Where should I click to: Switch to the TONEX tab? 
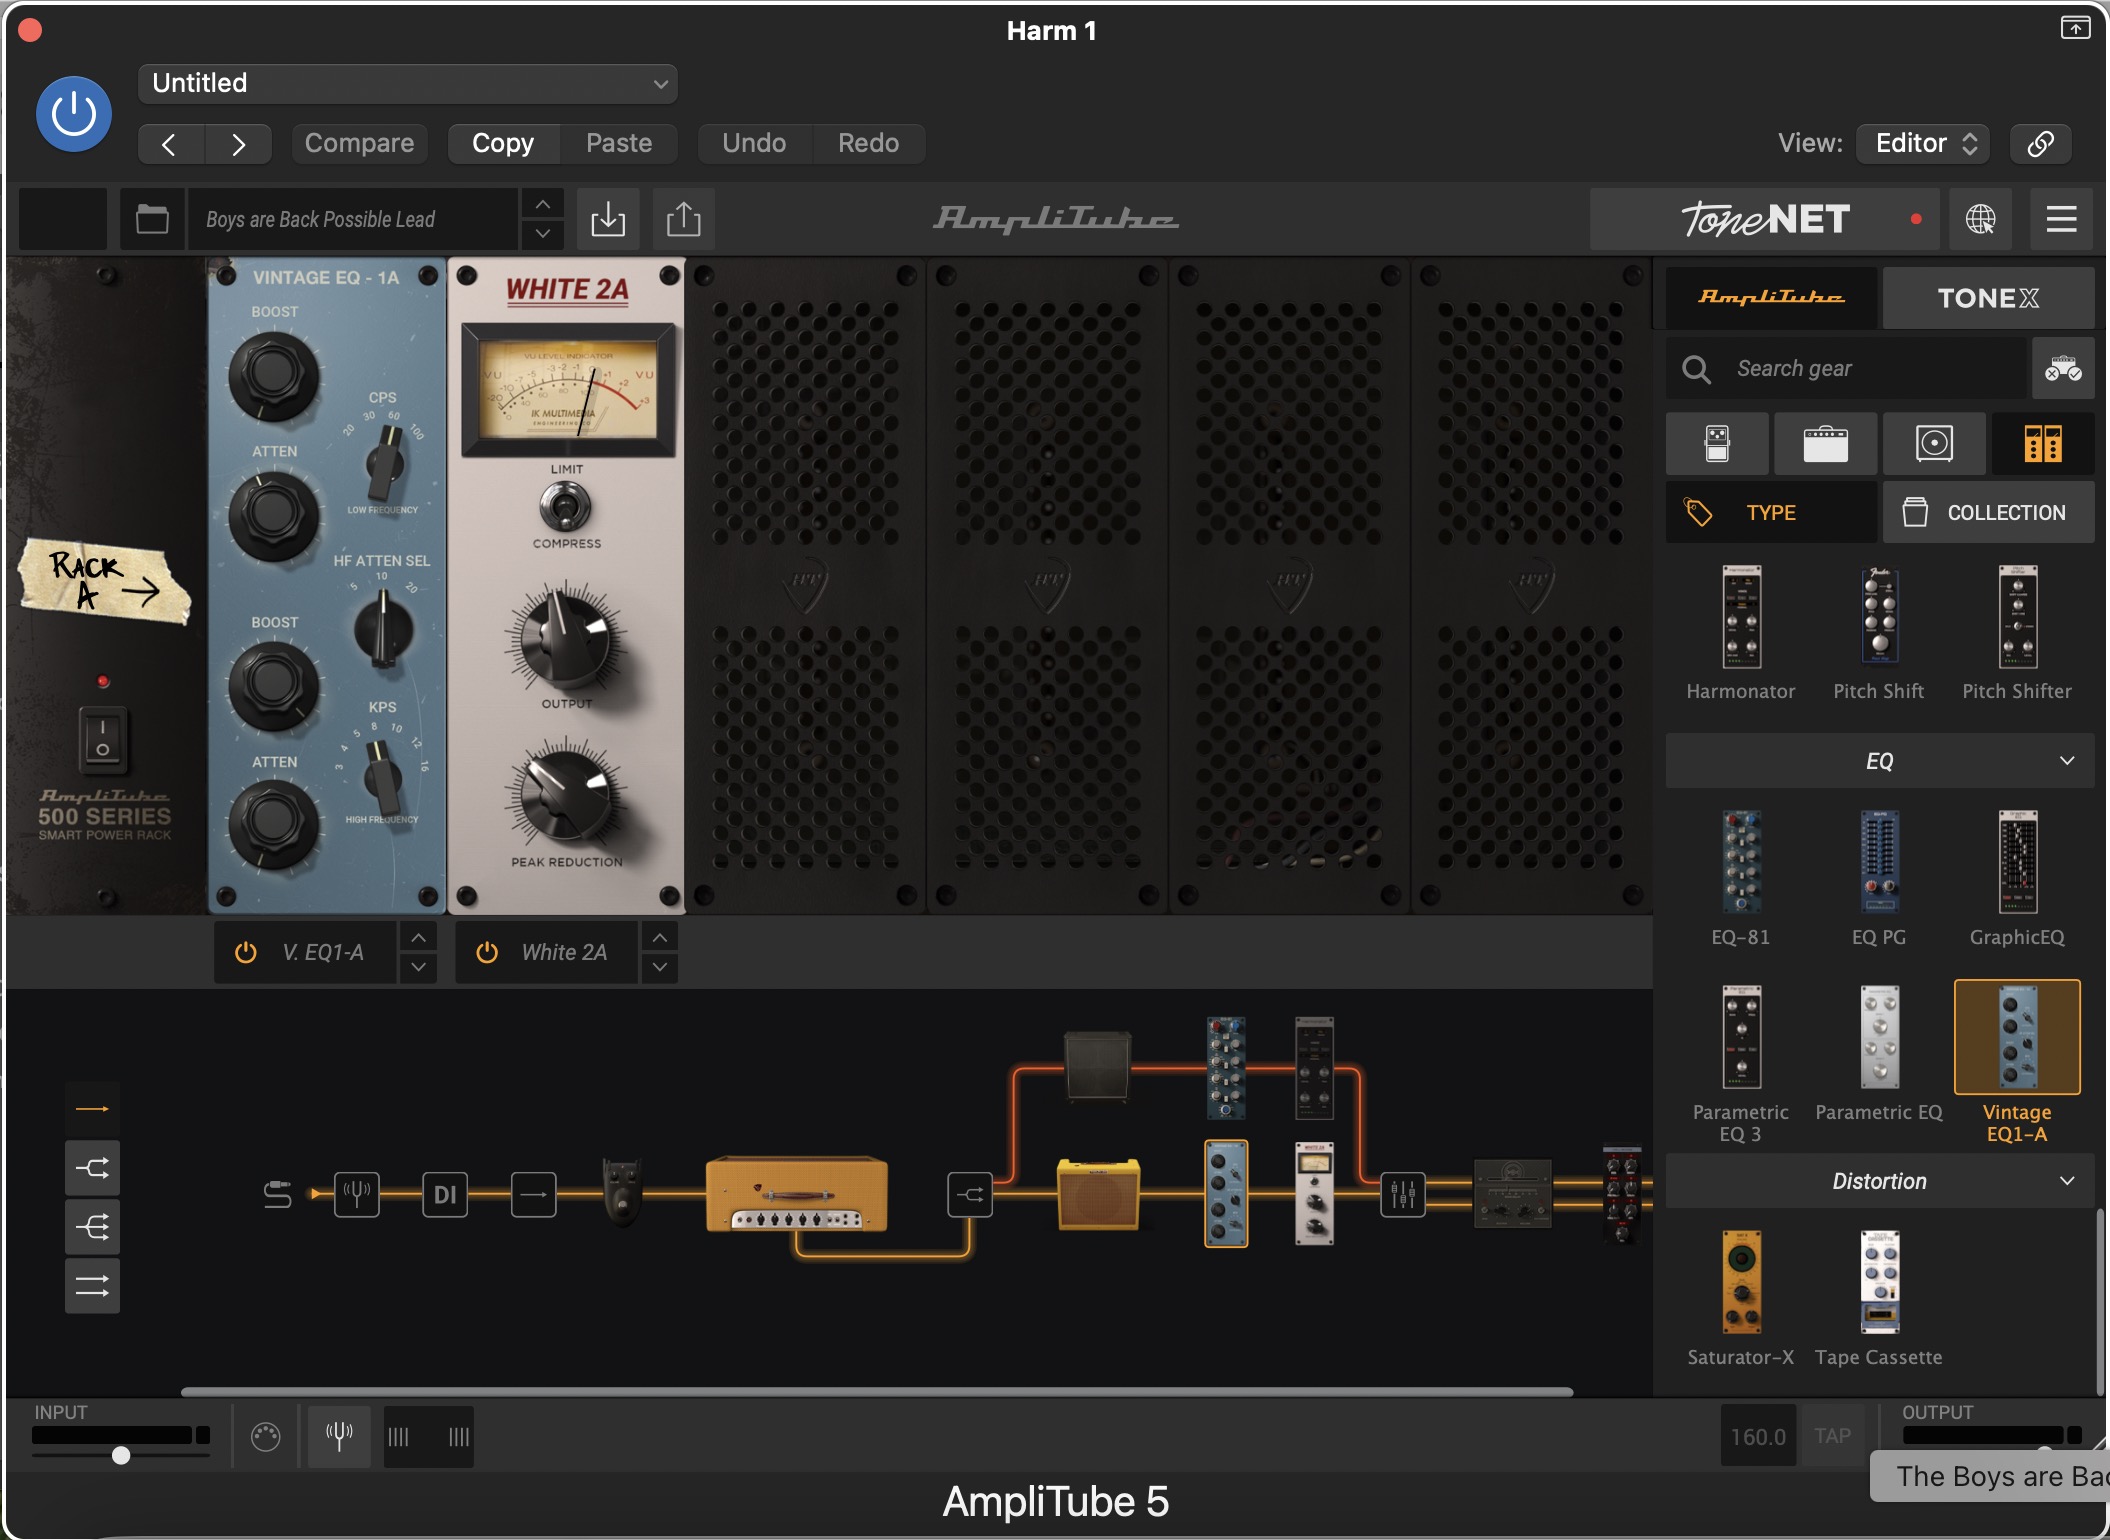(x=1987, y=298)
